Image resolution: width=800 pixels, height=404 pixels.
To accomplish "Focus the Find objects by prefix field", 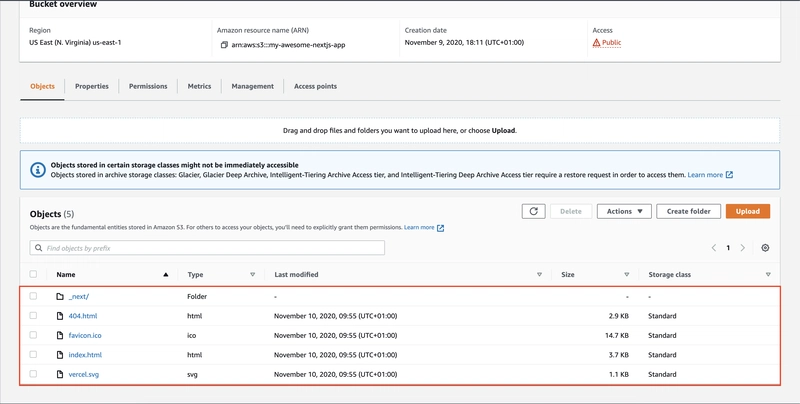I will click(207, 248).
